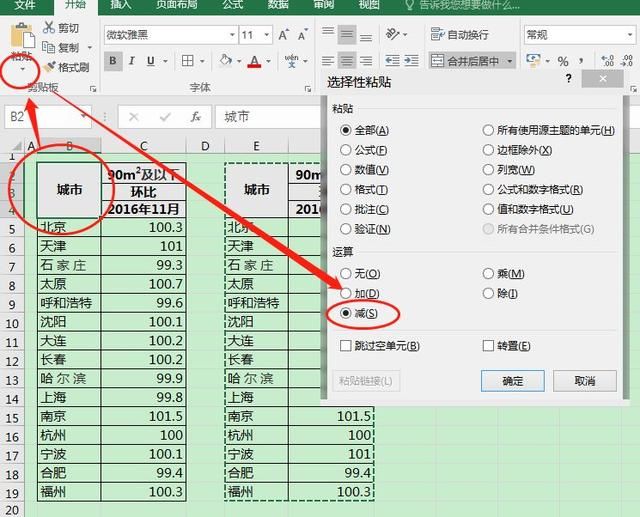Switch to the 数据 (Data) tab
The image size is (640, 517).
(278, 5)
